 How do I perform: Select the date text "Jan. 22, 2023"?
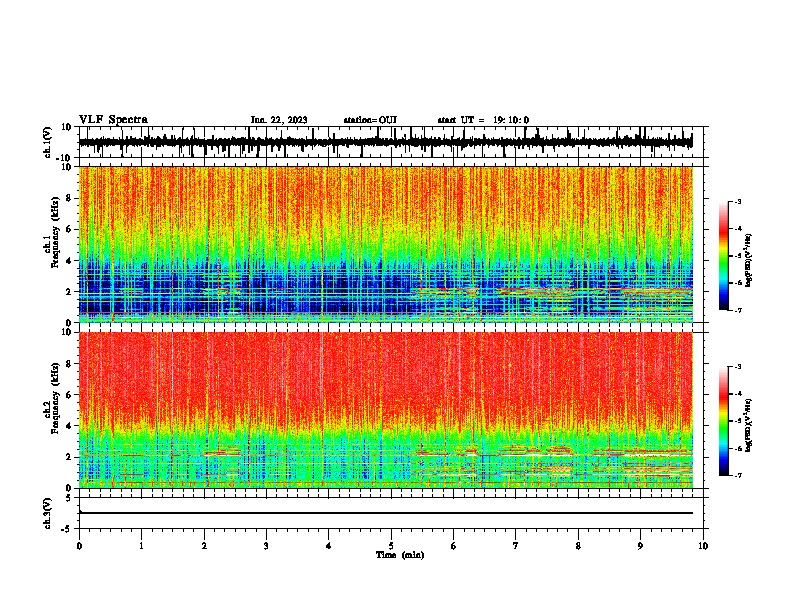pos(279,120)
